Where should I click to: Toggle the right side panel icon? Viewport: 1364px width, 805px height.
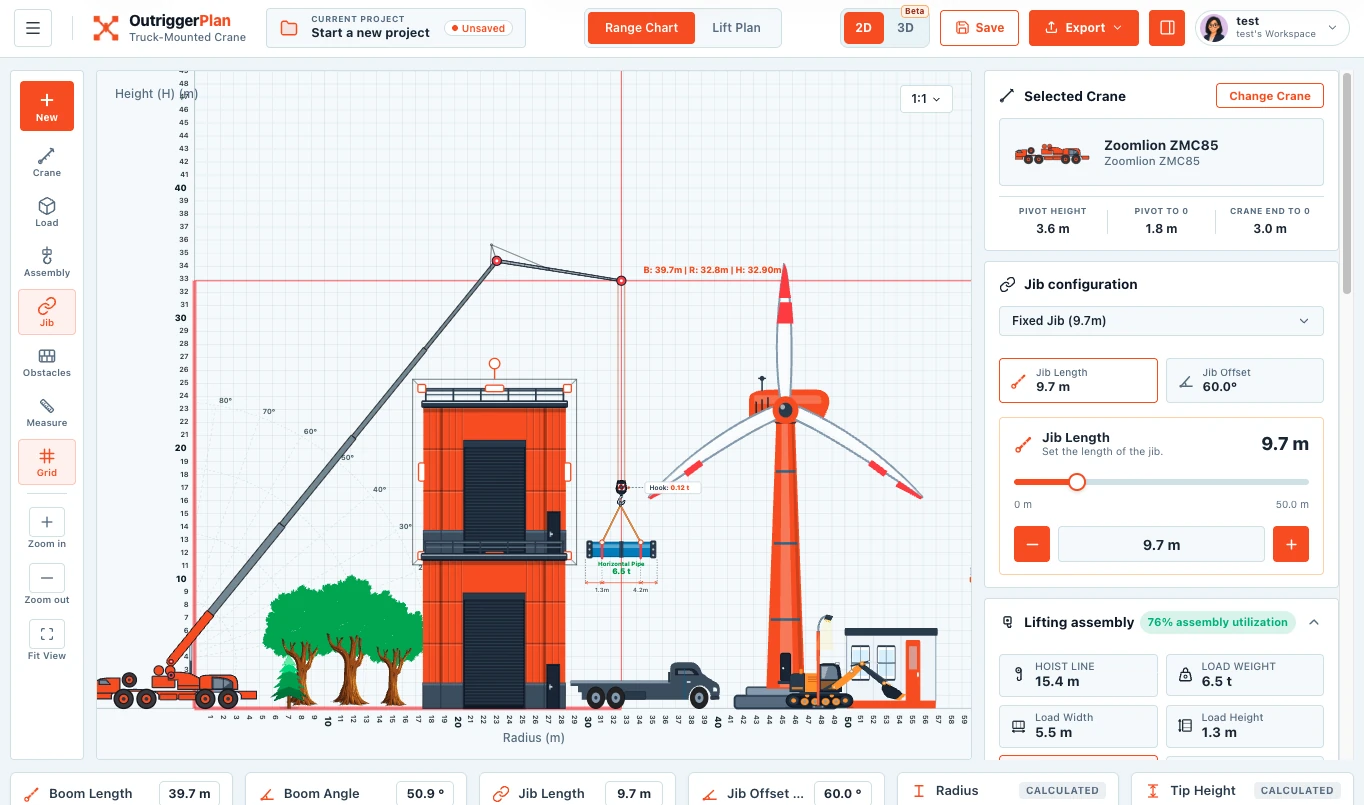[1167, 28]
